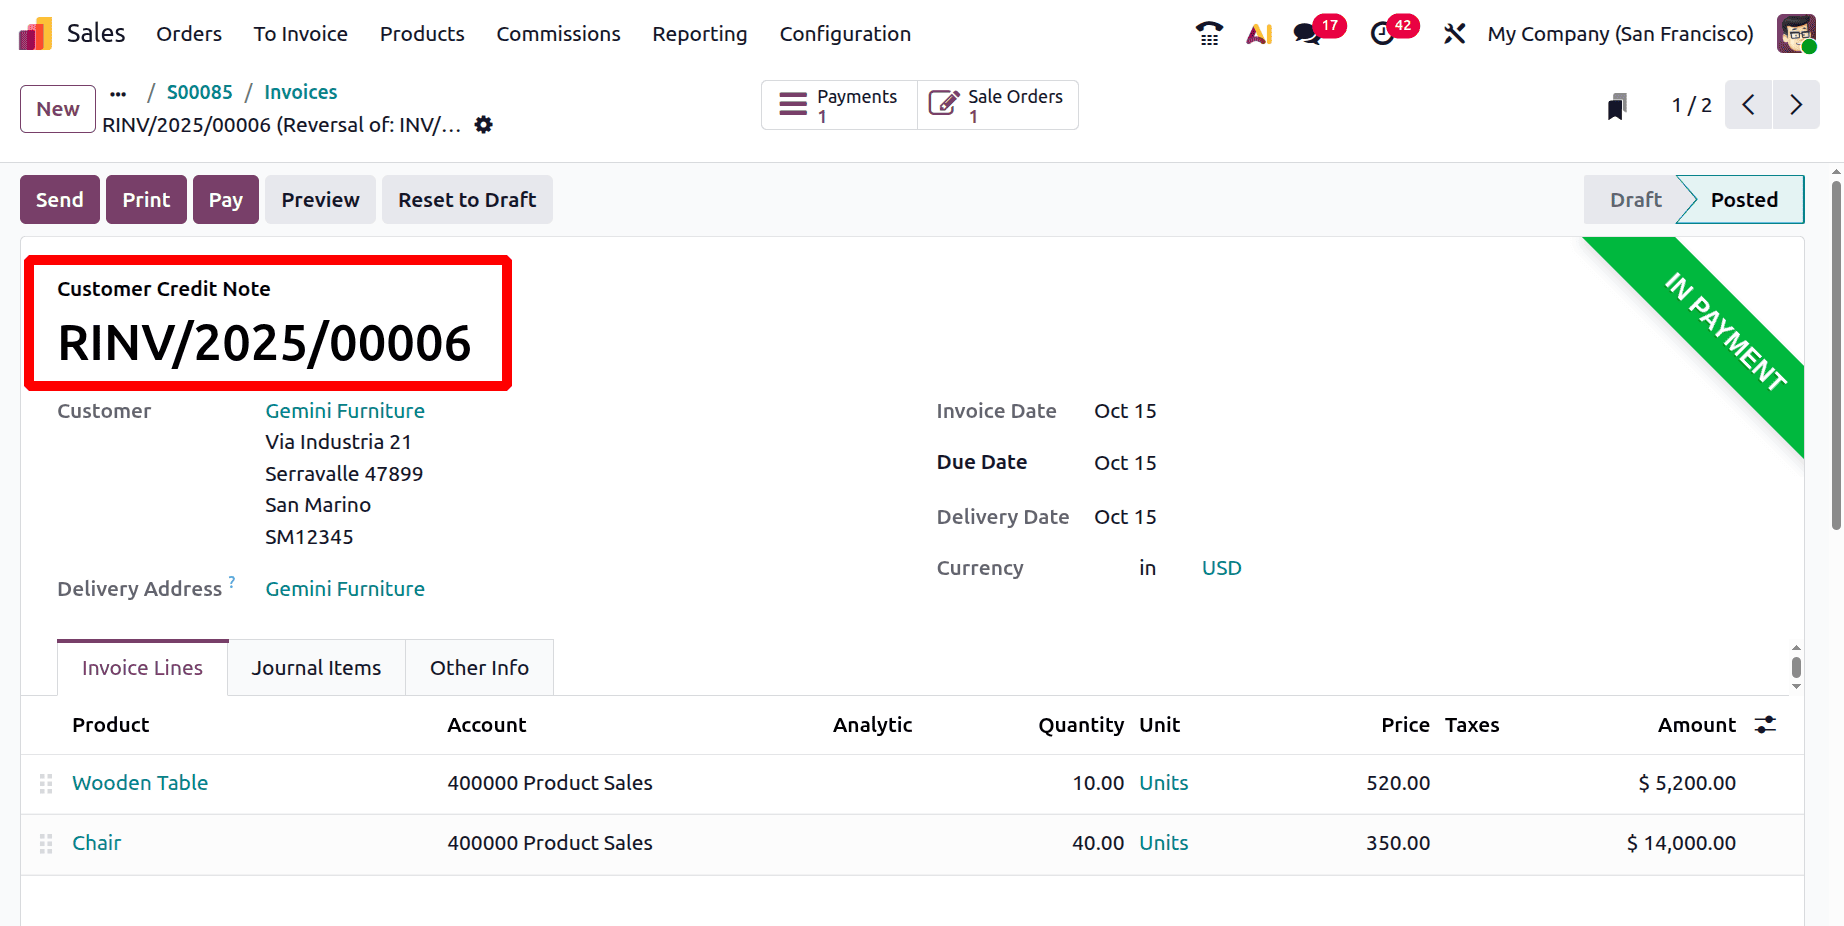Click the VoIP phone icon
The width and height of the screenshot is (1844, 926).
pos(1208,33)
